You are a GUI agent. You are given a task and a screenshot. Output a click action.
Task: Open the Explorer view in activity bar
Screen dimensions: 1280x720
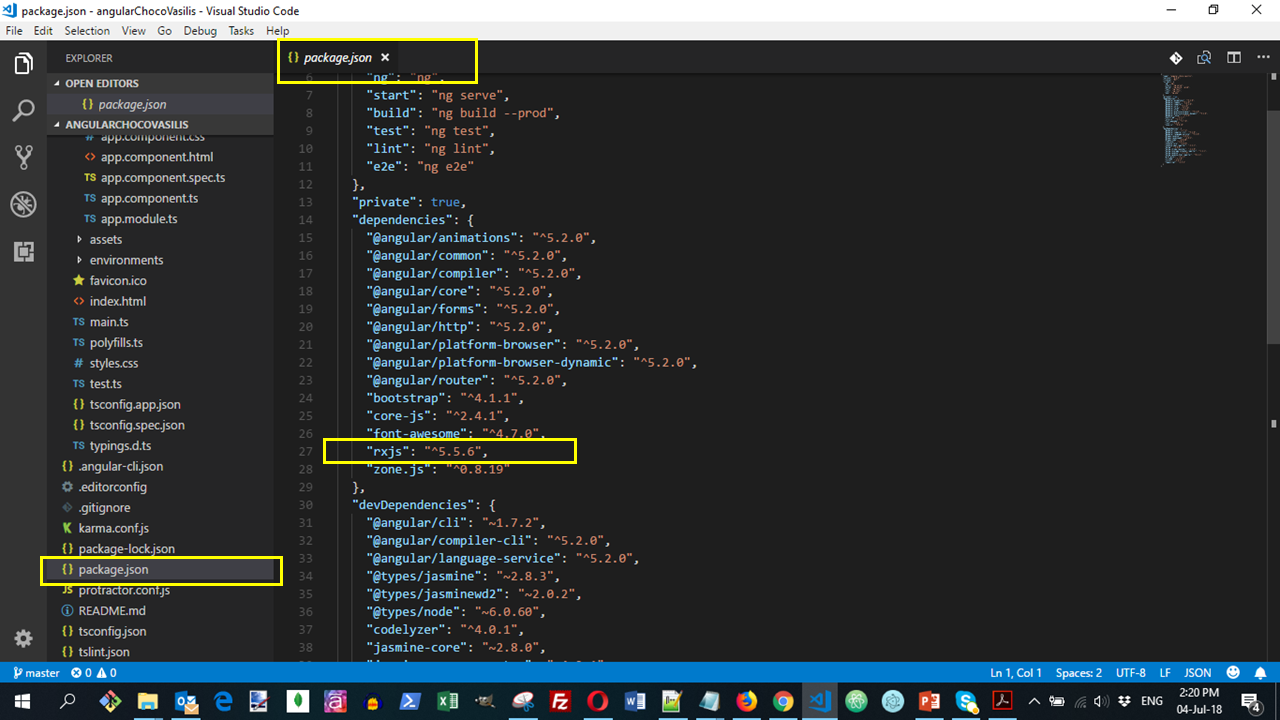[x=23, y=65]
